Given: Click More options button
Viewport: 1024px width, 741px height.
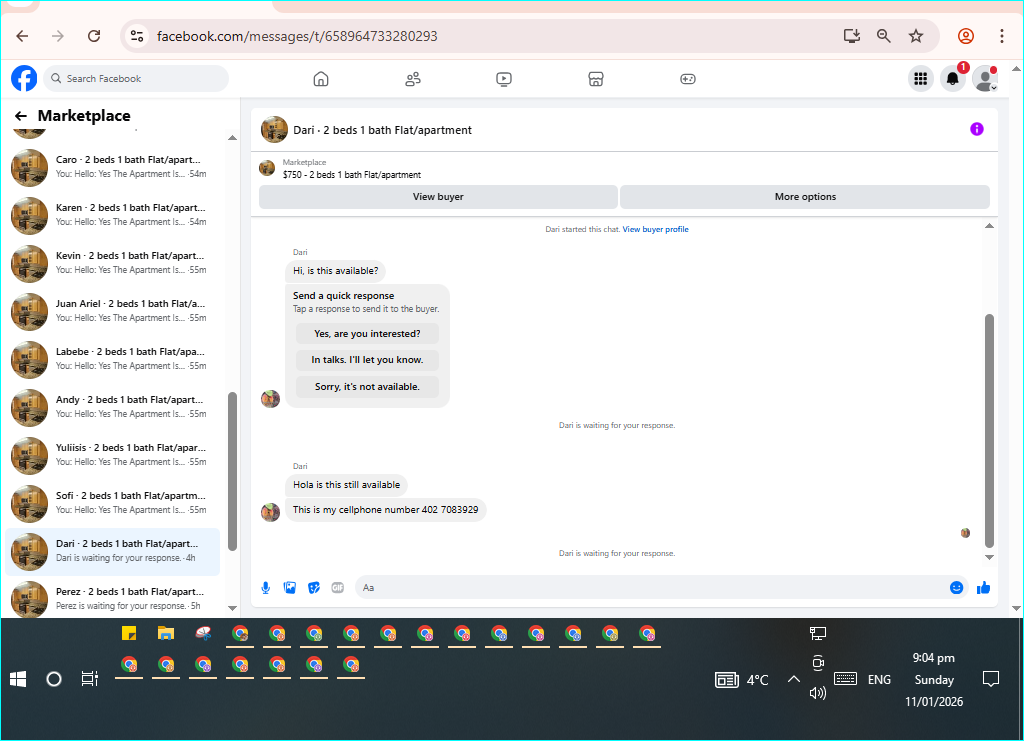Looking at the screenshot, I should [x=805, y=197].
